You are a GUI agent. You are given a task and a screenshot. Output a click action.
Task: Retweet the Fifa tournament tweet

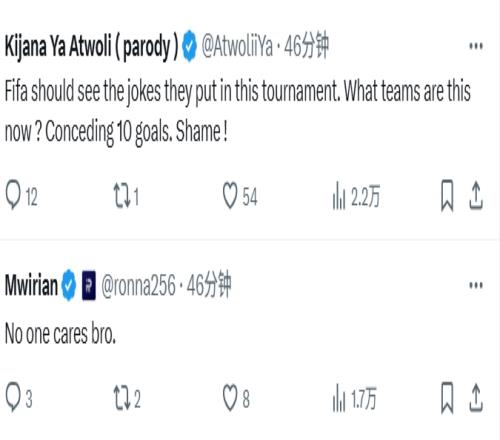click(x=126, y=196)
